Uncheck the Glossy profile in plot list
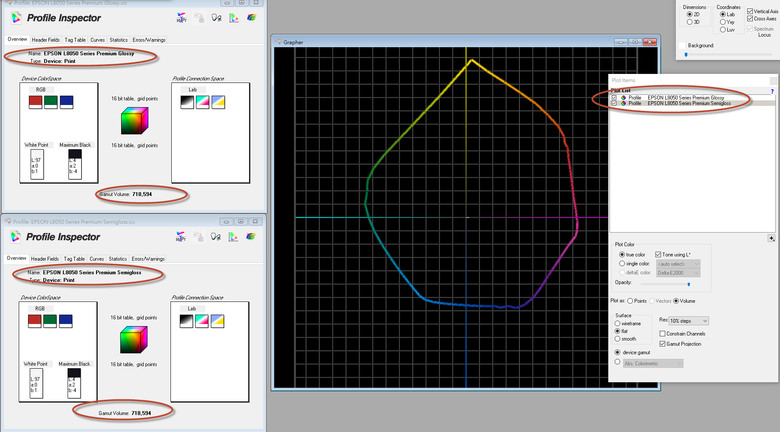The image size is (780, 432). pyautogui.click(x=614, y=98)
